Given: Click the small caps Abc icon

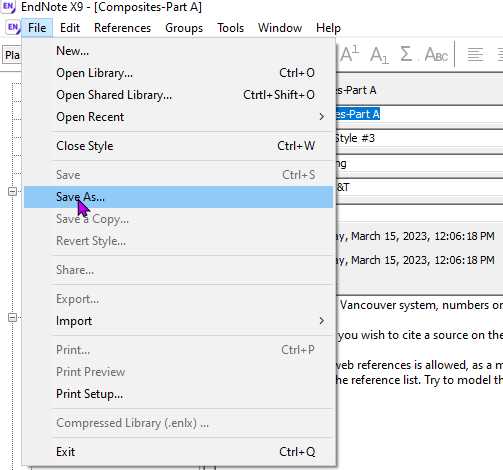Looking at the screenshot, I should coord(436,54).
